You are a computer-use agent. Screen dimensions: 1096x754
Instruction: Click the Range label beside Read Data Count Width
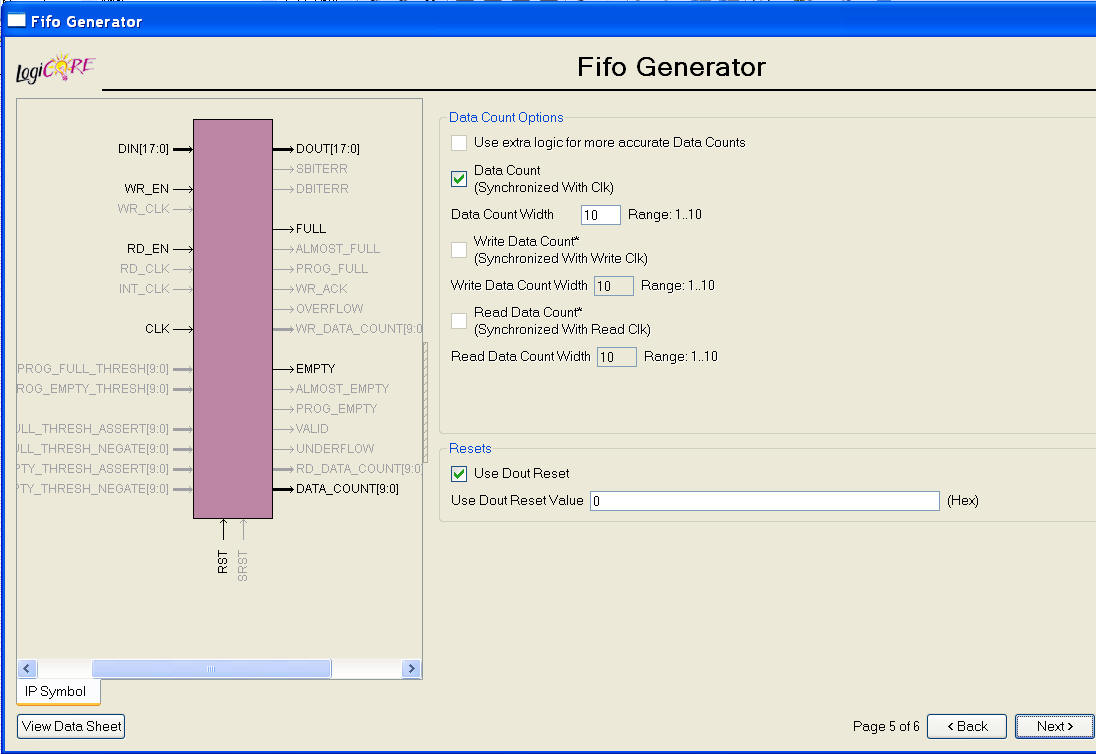(x=681, y=357)
